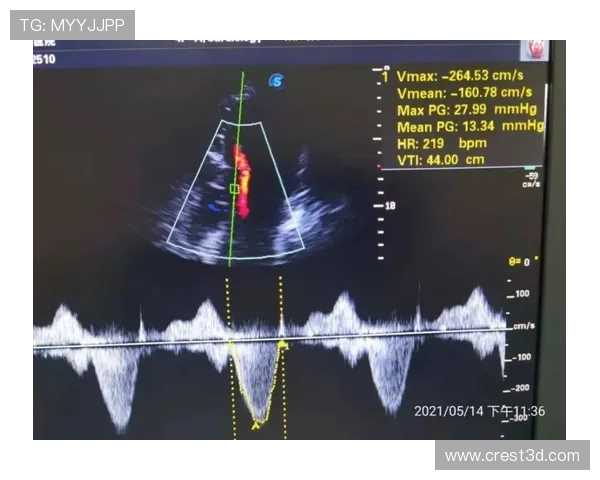This screenshot has width=600, height=480.
Task: Select the Vmax measurement readout
Action: tap(460, 76)
